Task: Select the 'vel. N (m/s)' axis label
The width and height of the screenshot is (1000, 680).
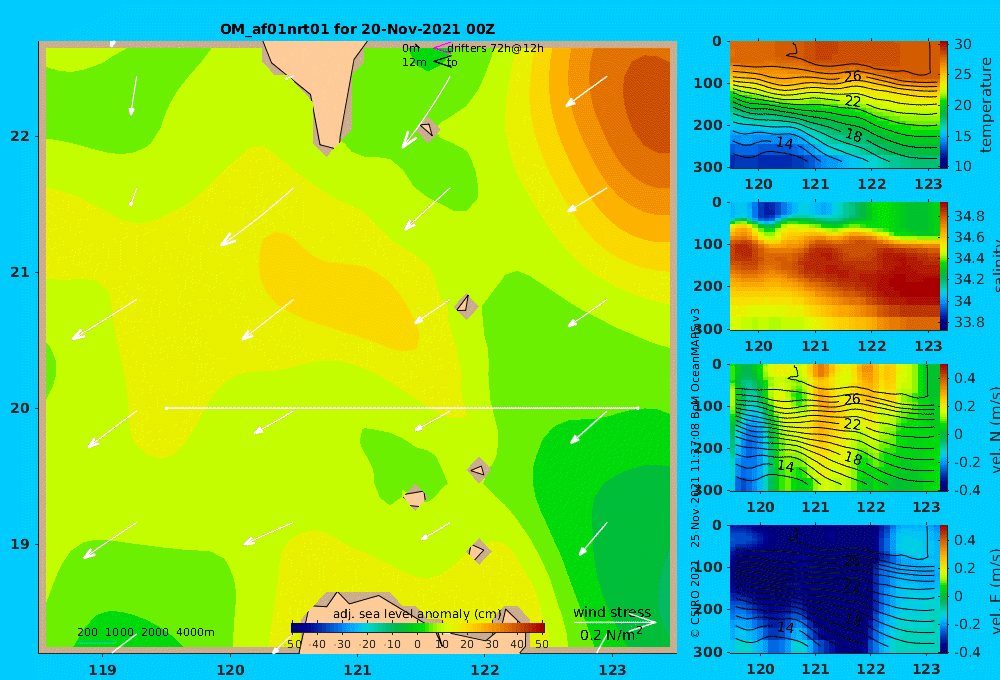Action: 994,429
